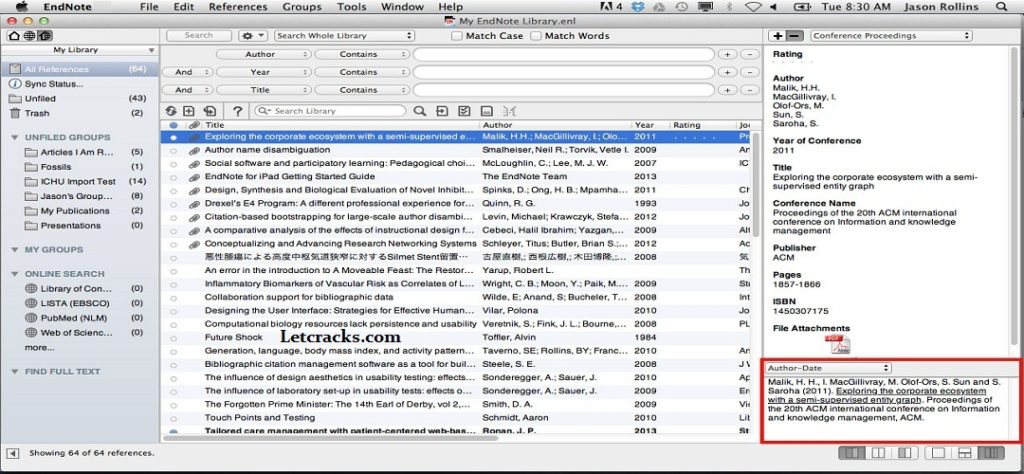Switch to Online Search mode globe icon
The image size is (1024, 474).
[x=30, y=35]
